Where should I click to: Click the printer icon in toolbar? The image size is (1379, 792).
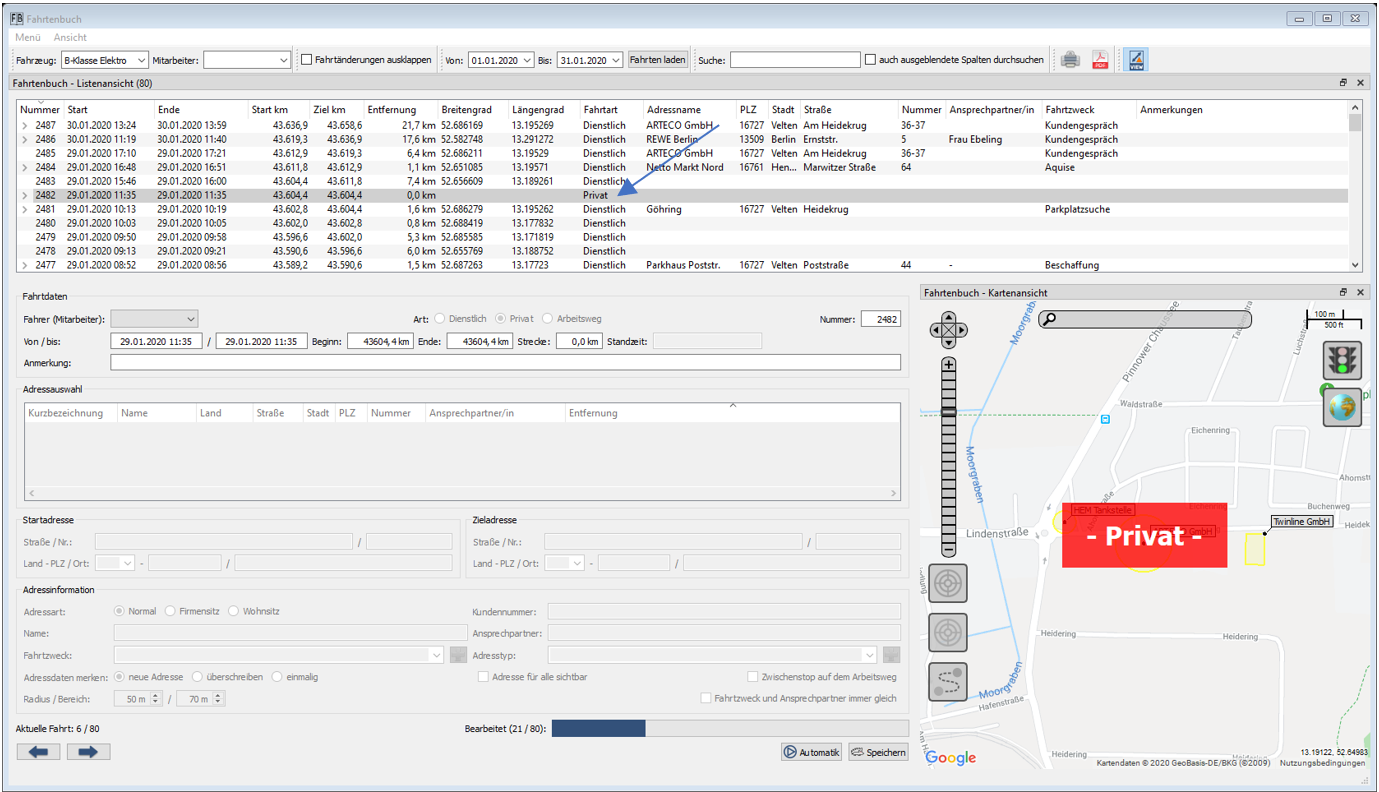click(x=1070, y=60)
